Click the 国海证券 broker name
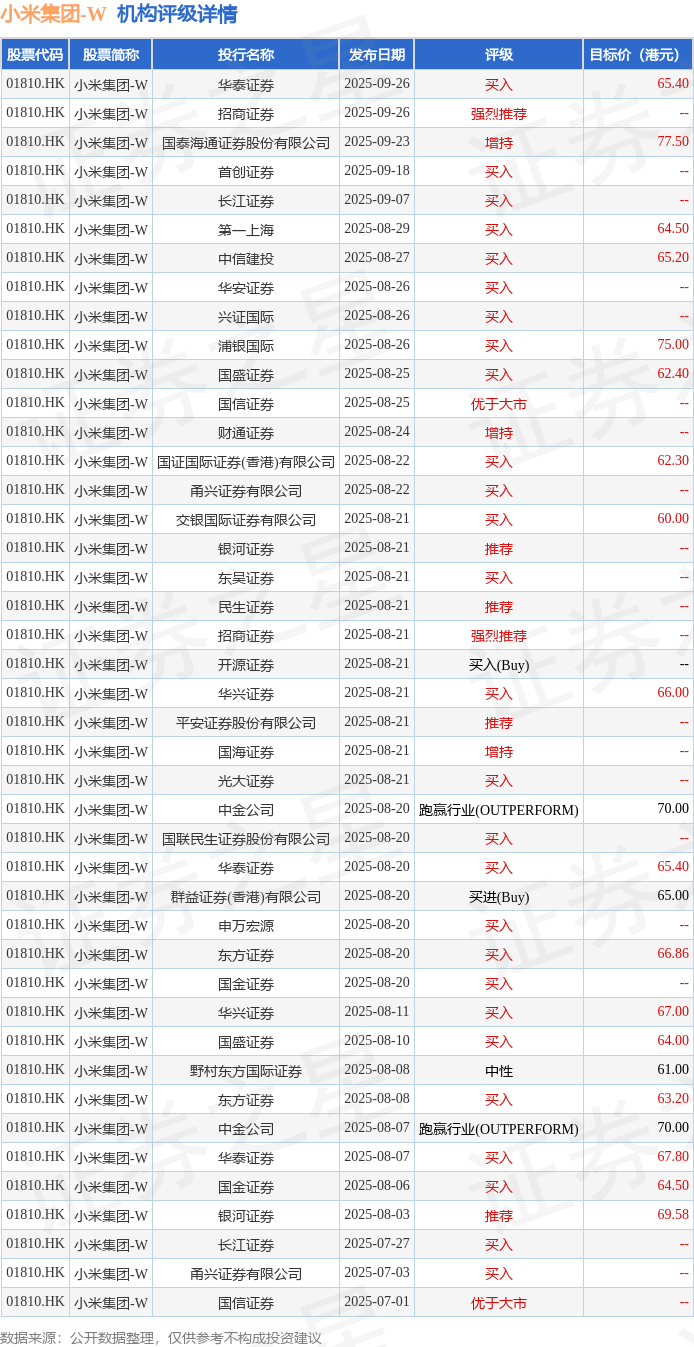The height and width of the screenshot is (1347, 694). pos(246,752)
